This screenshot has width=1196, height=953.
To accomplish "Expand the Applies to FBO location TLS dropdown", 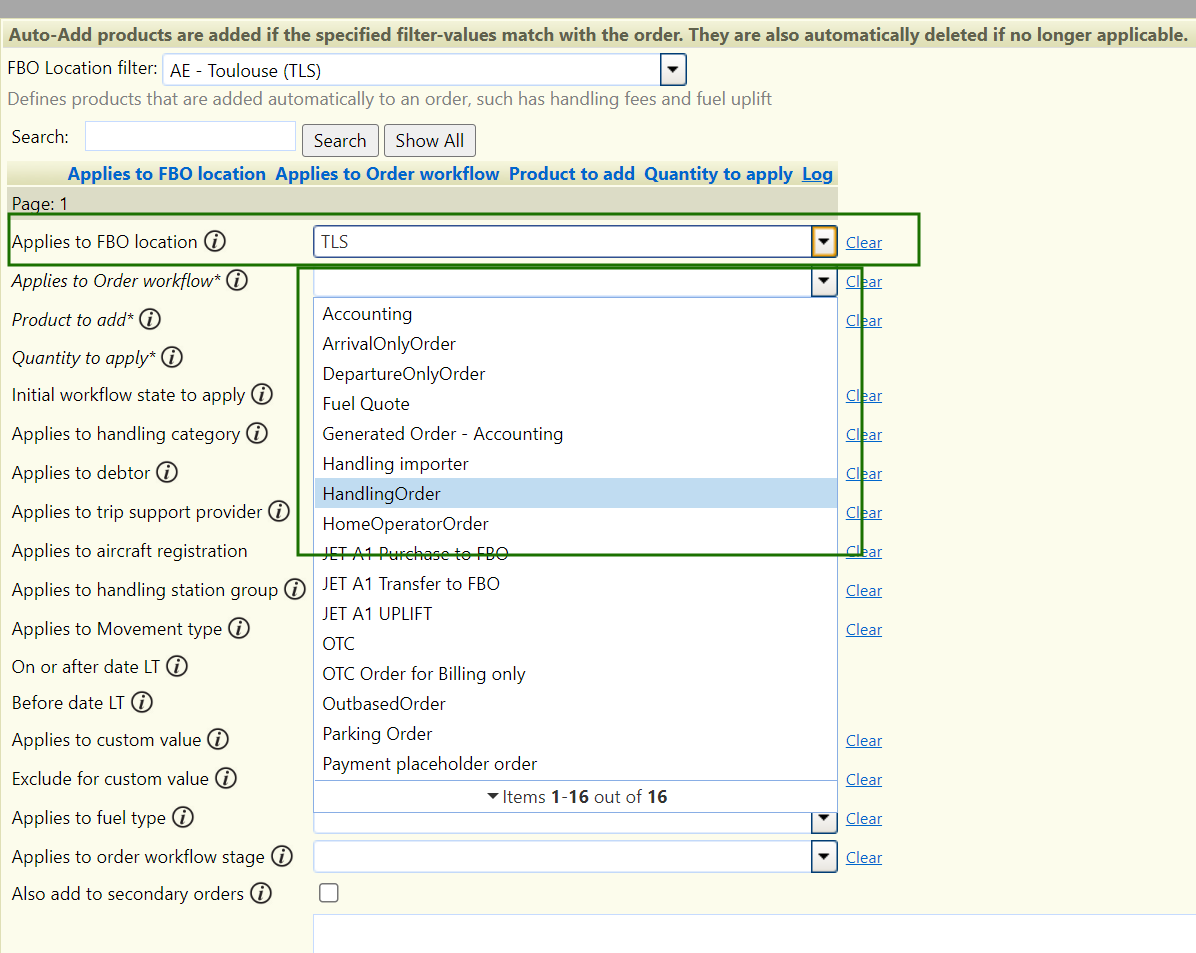I will [824, 242].
